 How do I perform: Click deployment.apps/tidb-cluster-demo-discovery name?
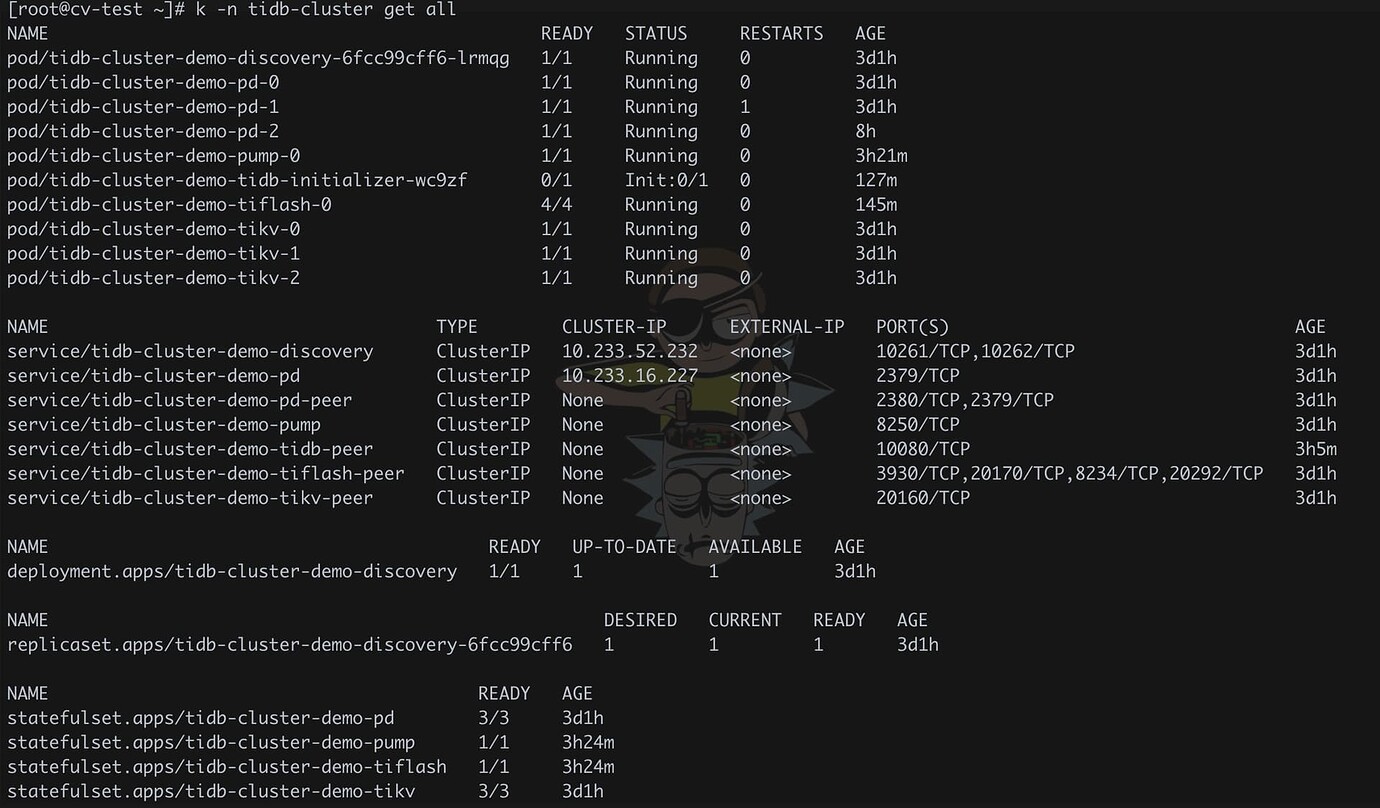(x=232, y=572)
